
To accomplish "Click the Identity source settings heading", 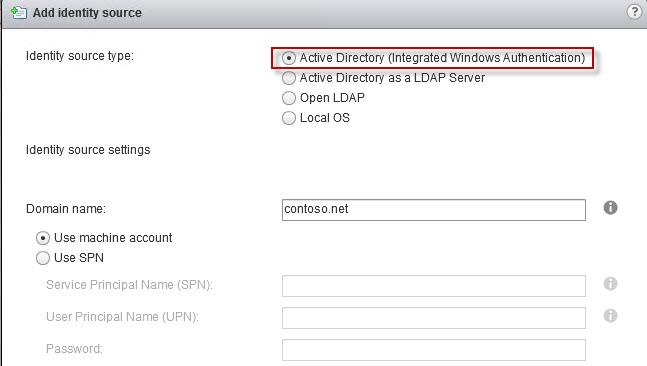I will click(x=88, y=150).
